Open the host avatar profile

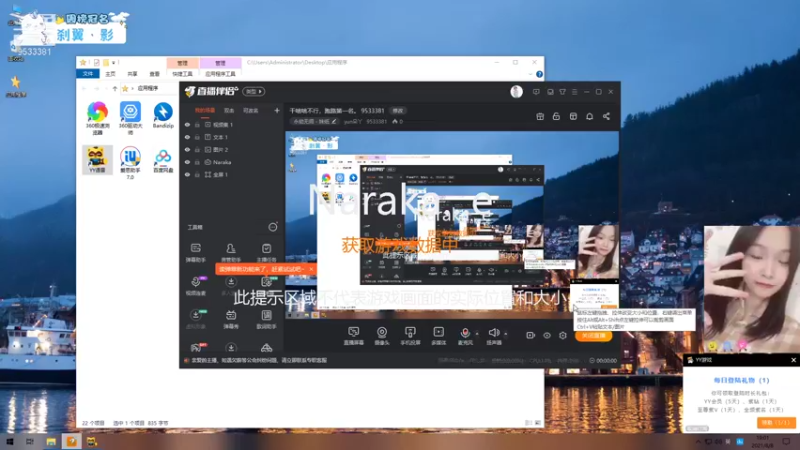[x=516, y=91]
